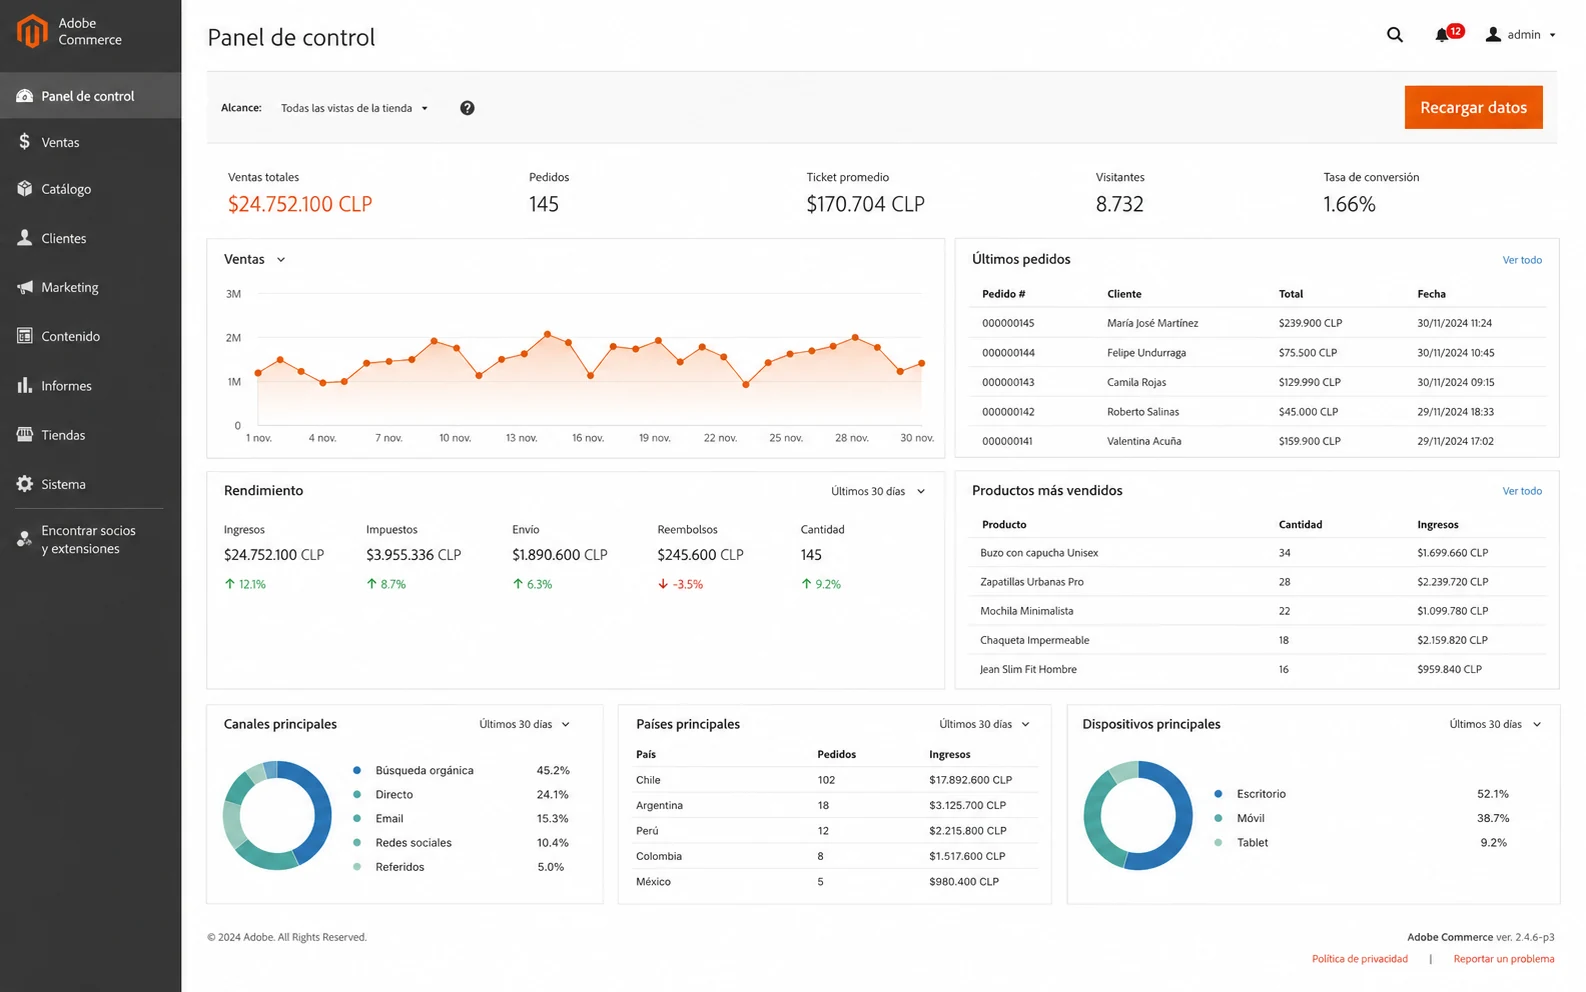The image size is (1586, 992).
Task: Open the admin account dropdown arrow
Action: (x=1552, y=35)
